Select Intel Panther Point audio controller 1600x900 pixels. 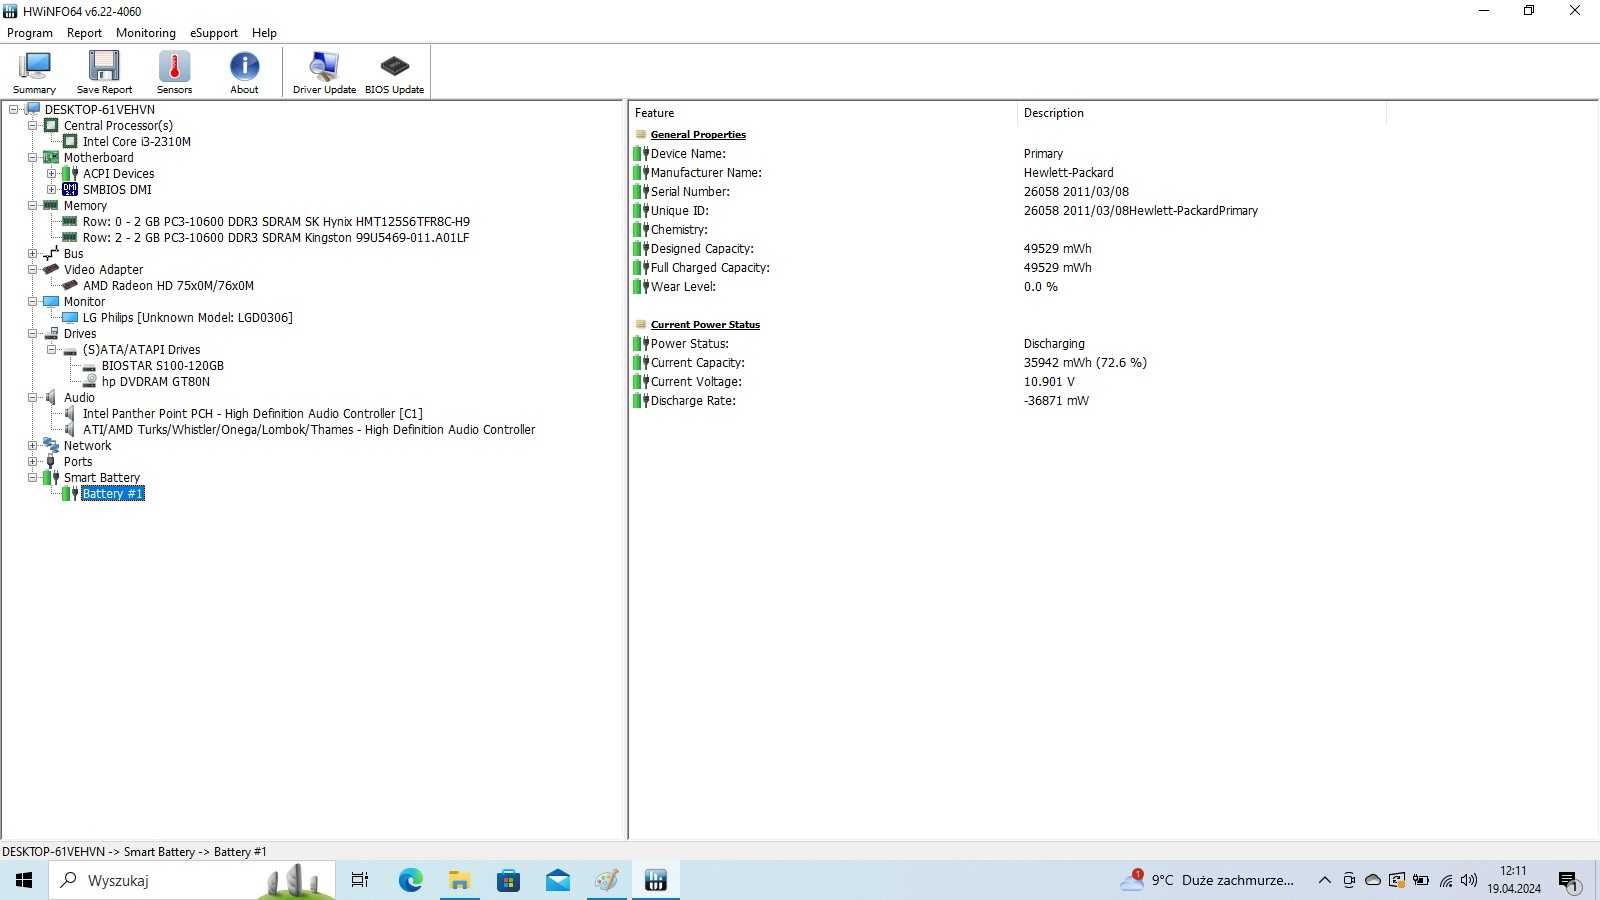pos(252,414)
